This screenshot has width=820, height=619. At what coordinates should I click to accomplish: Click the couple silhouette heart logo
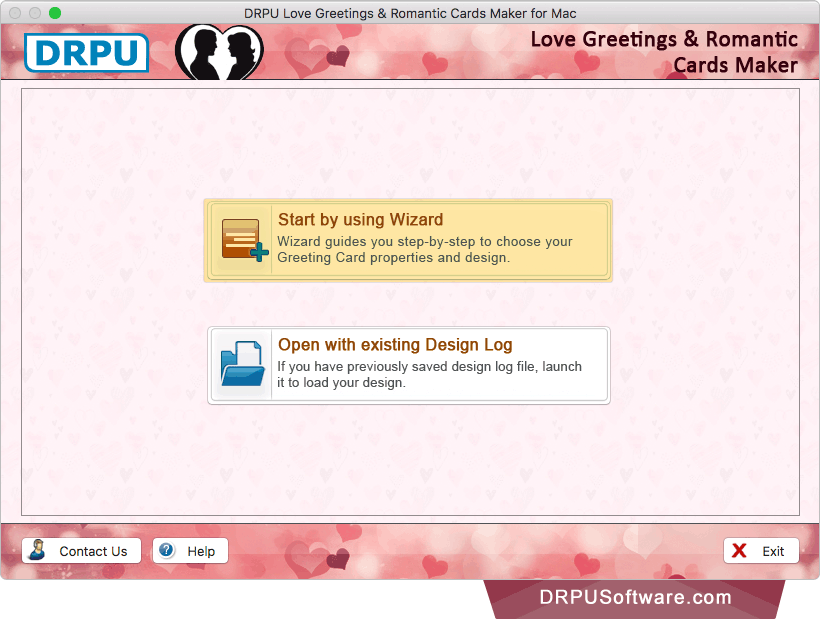[x=219, y=52]
